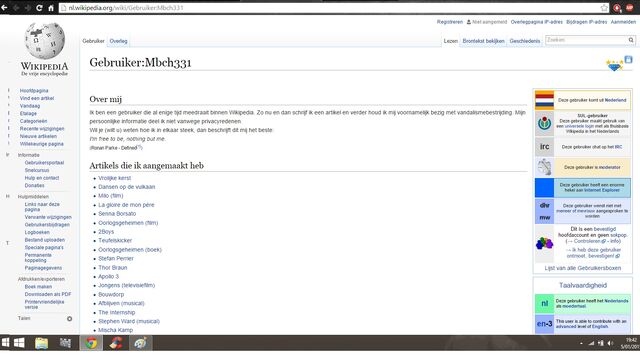
Task: Open Etalage sidebar link
Action: pos(28,113)
